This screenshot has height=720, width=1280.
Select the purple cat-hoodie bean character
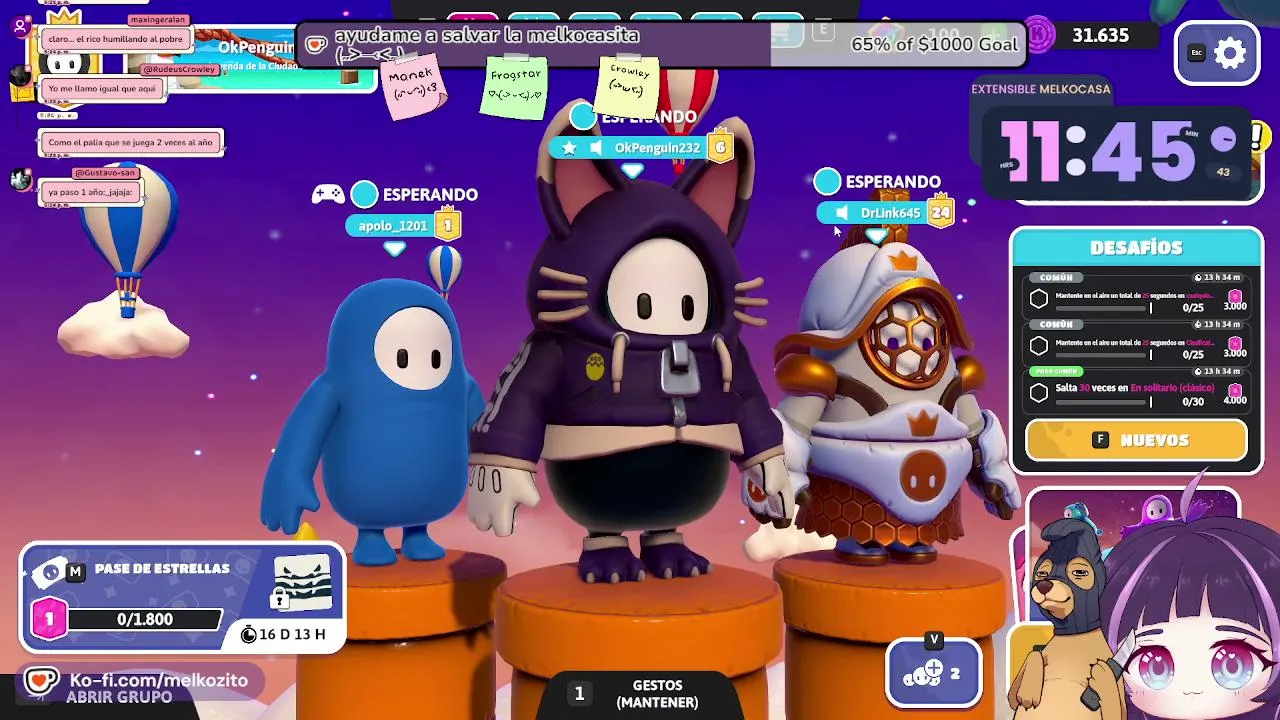coord(638,352)
